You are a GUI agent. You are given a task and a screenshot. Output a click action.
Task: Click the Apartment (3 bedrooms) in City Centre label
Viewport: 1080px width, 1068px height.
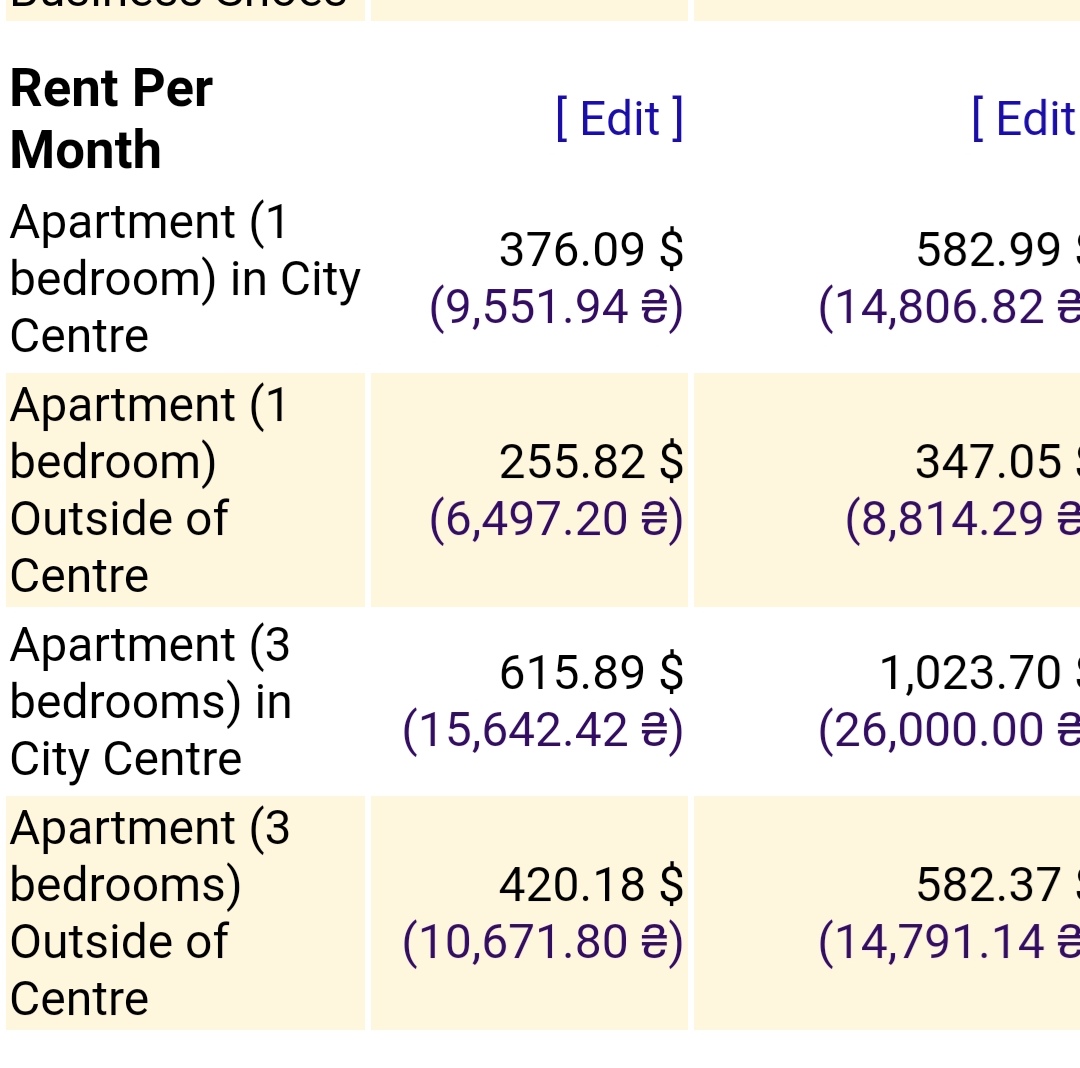click(150, 701)
